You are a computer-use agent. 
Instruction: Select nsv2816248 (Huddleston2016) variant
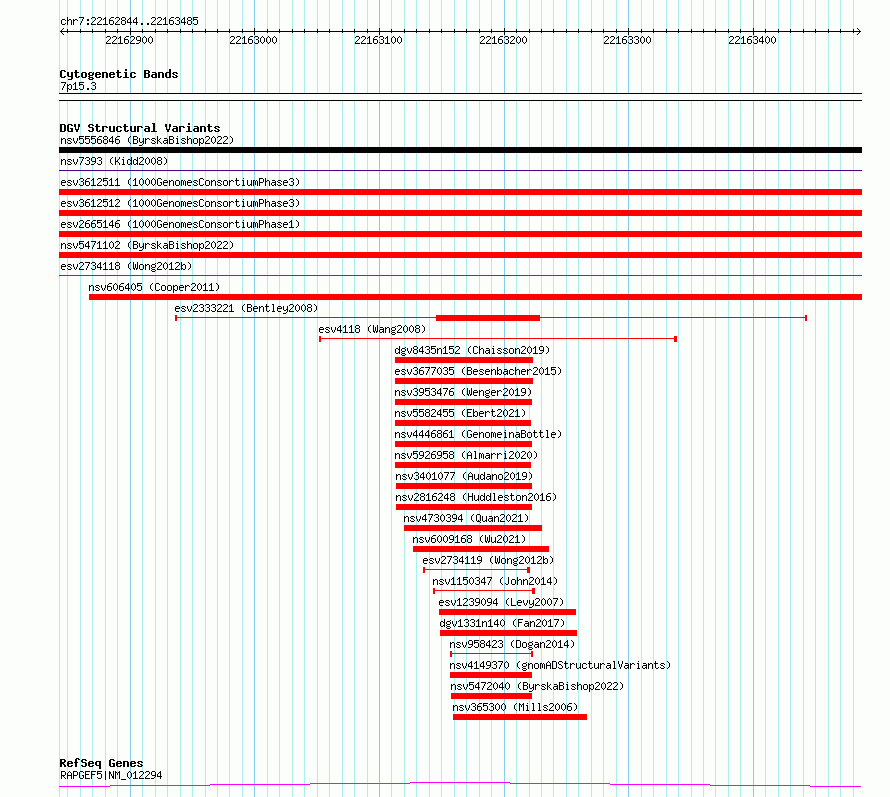(x=476, y=497)
